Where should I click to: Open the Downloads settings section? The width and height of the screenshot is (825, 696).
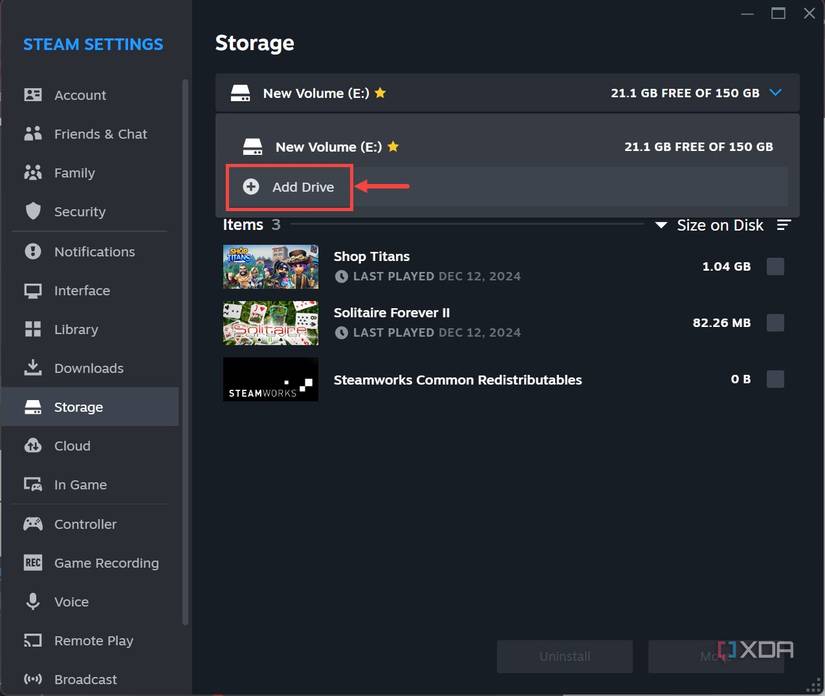pos(91,368)
